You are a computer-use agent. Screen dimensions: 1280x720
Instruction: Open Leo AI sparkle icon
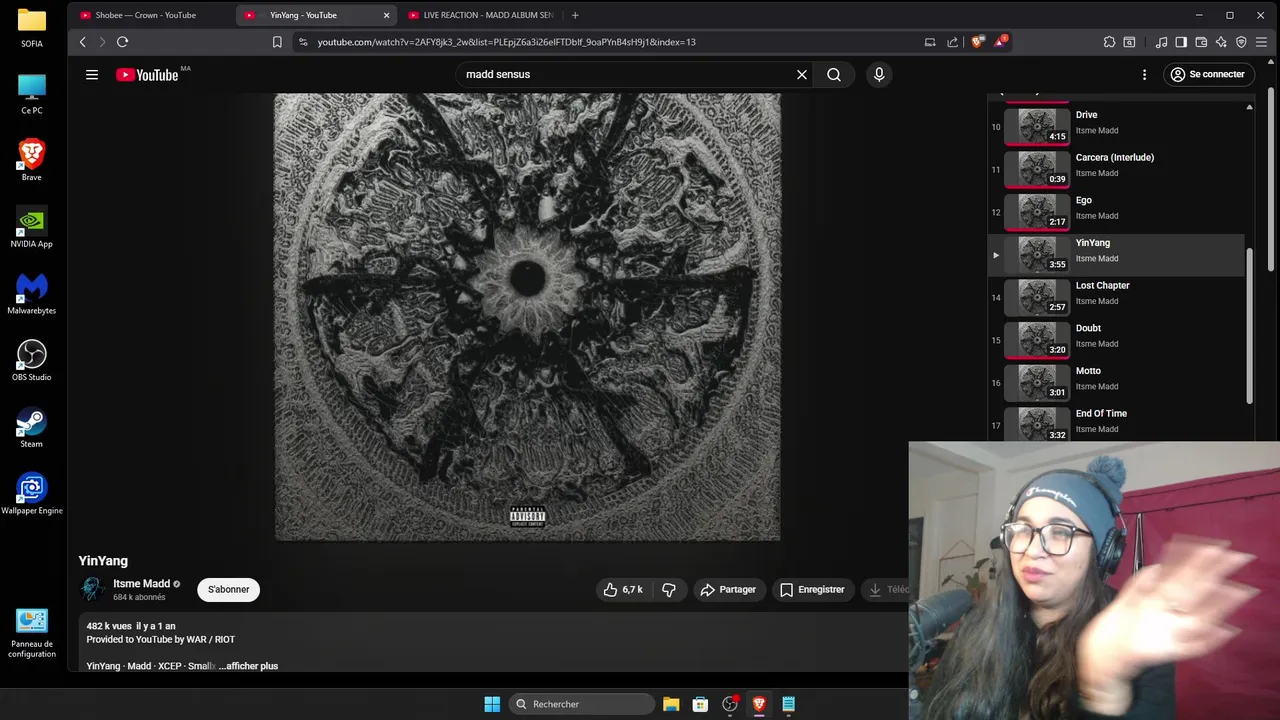[x=1221, y=42]
